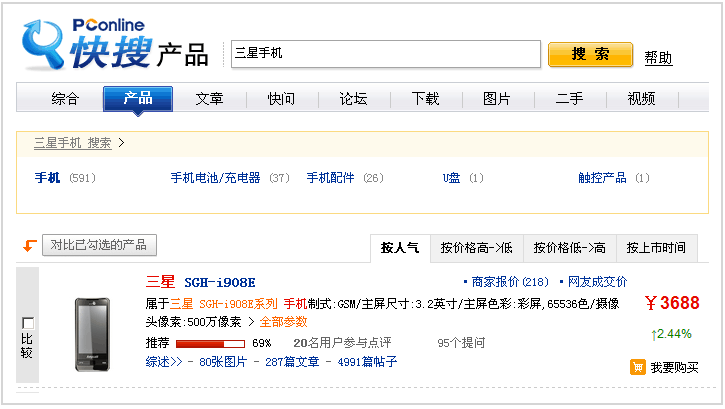Click the red 手机 link in description
725x409 pixels.
tap(295, 304)
